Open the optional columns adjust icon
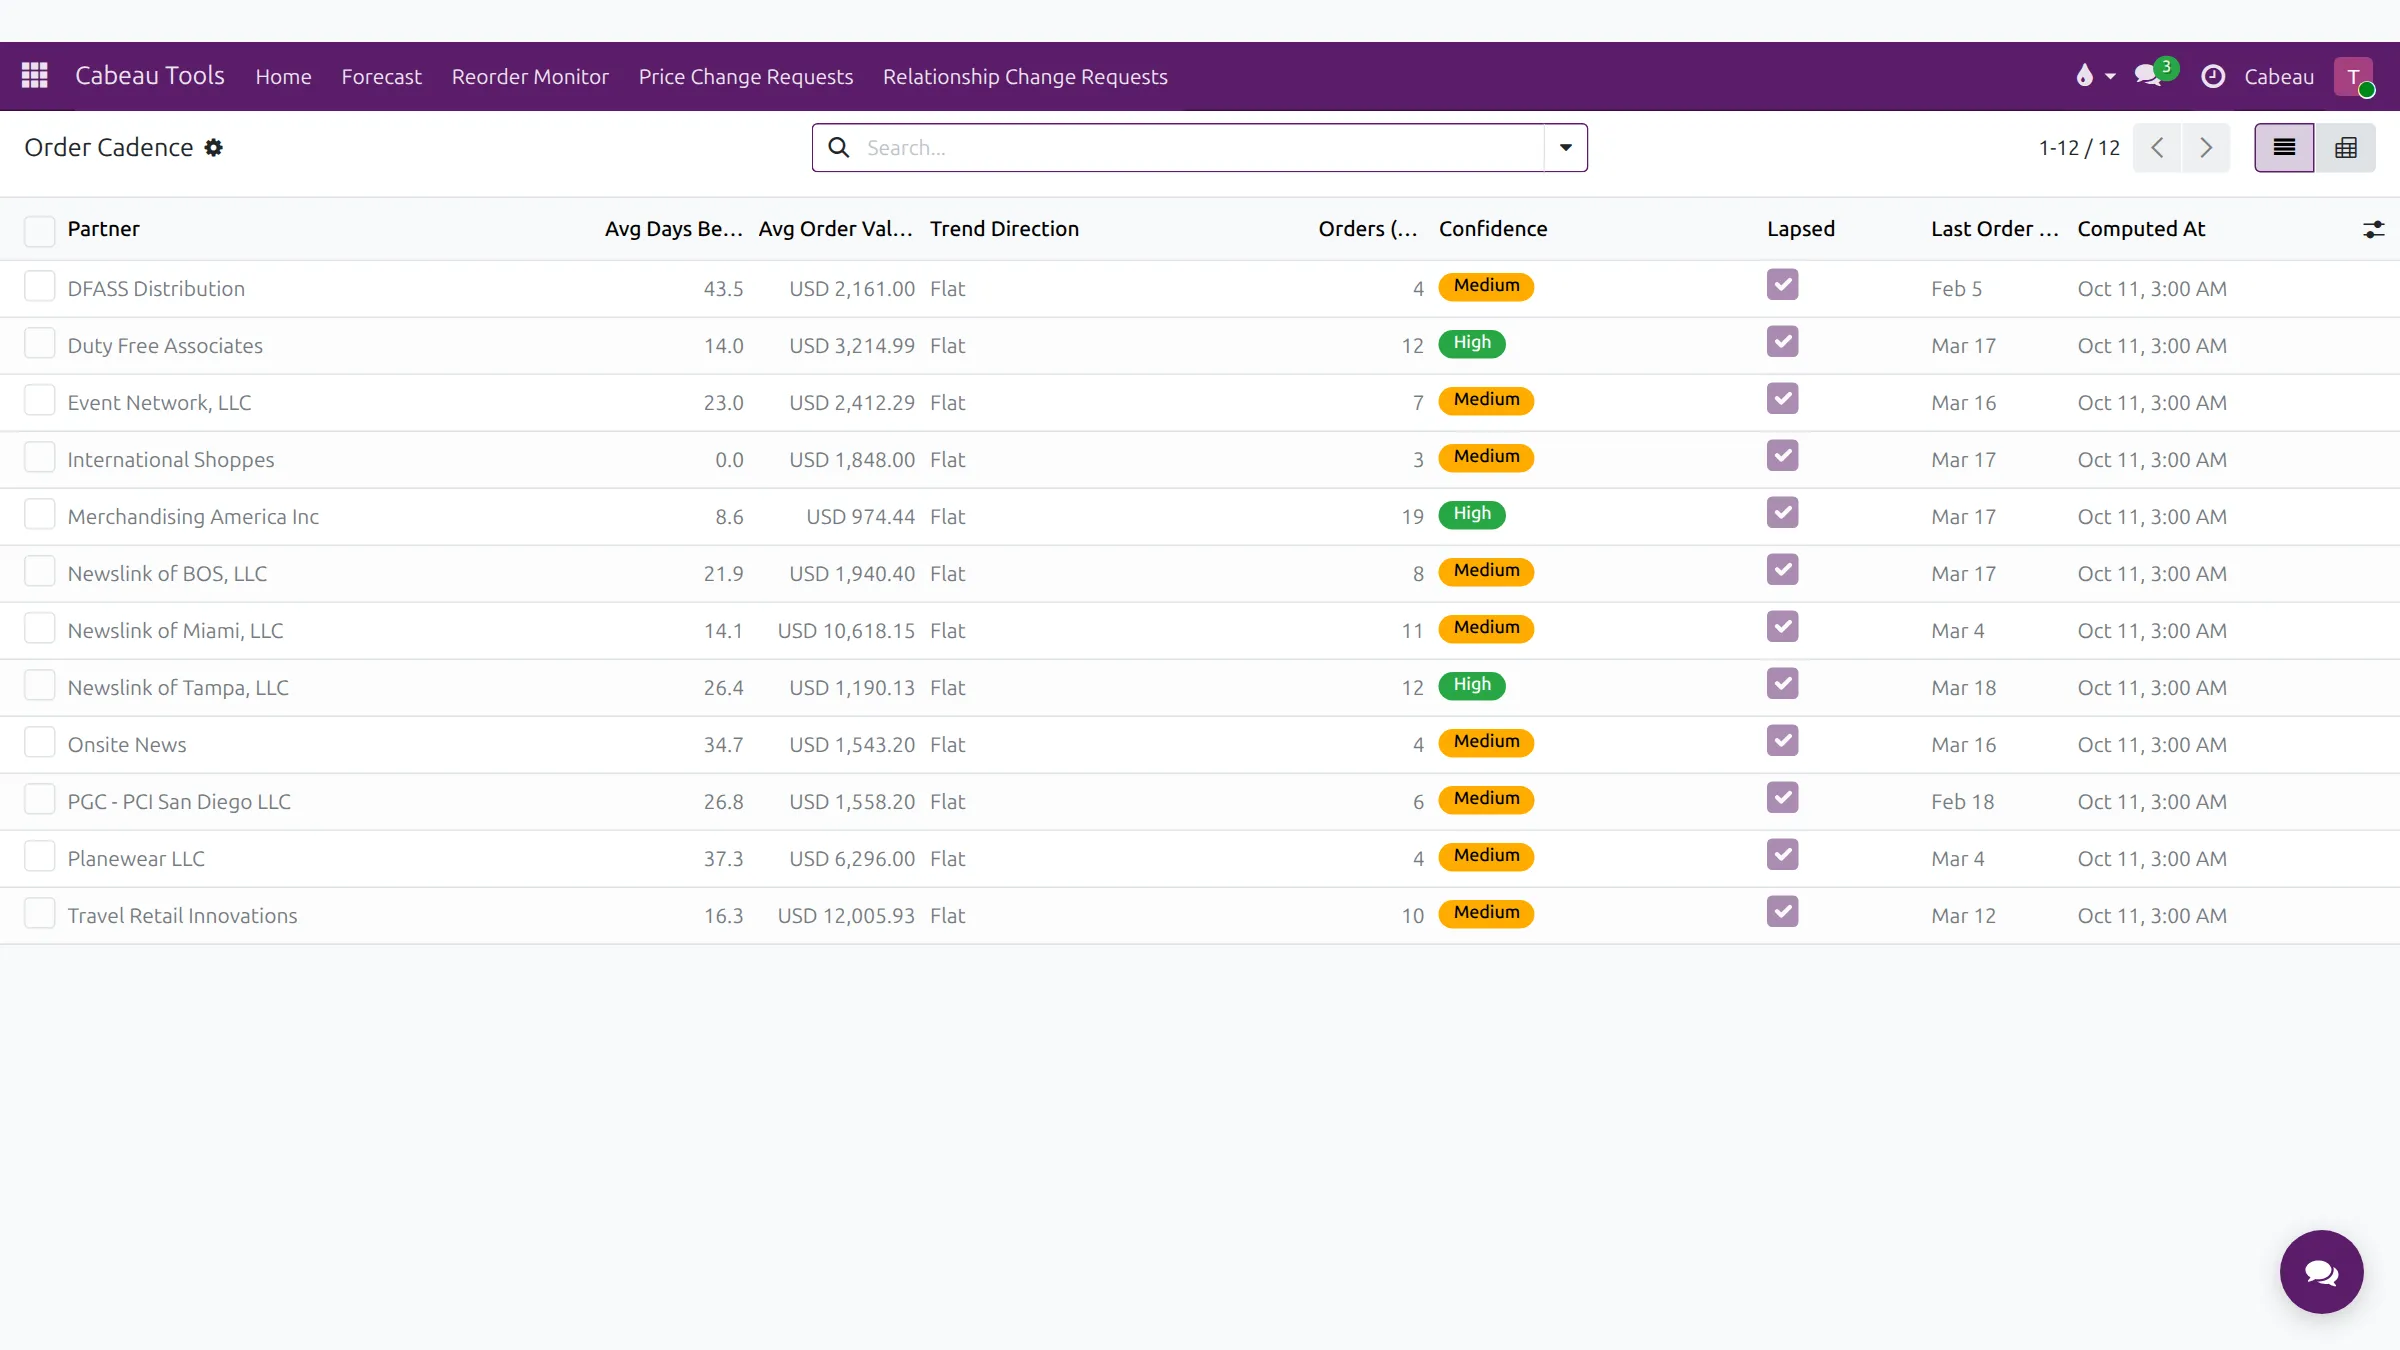 point(2373,230)
